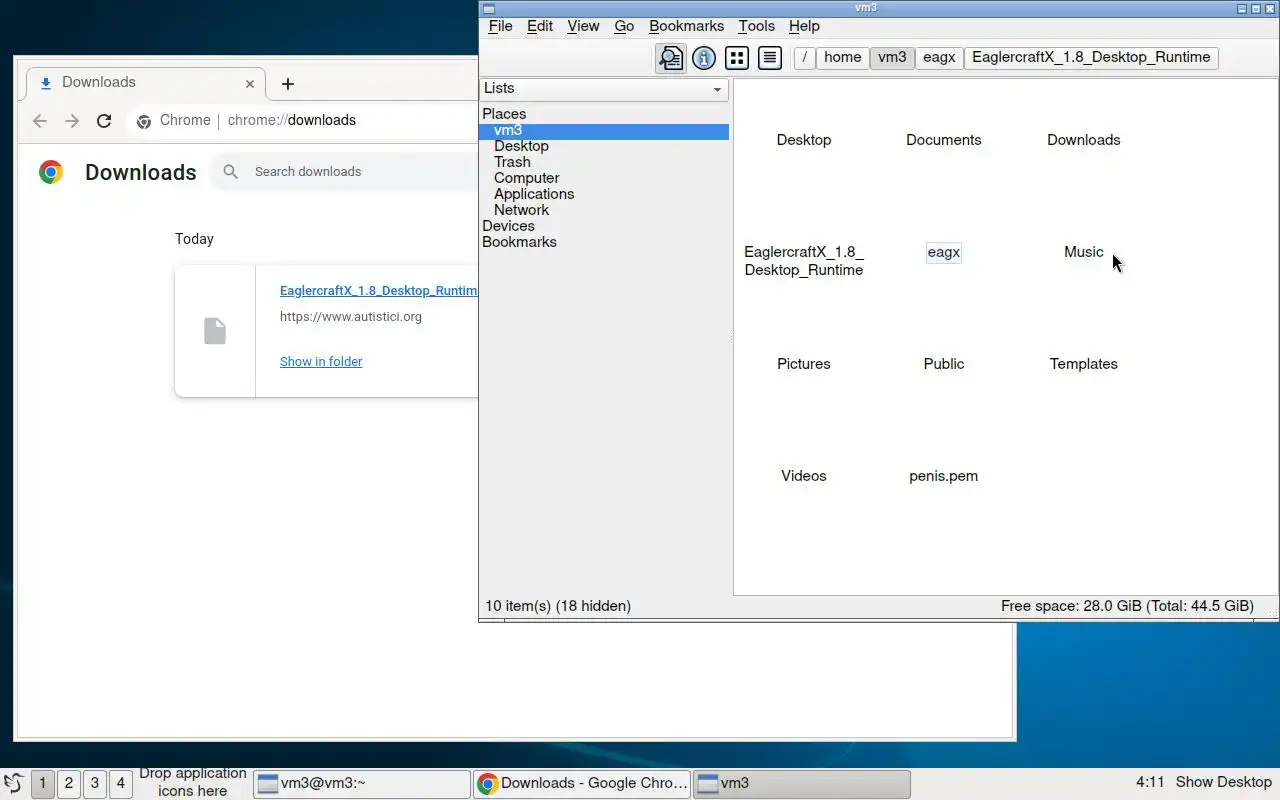Close the Chrome Downloads tab
Screen dimensions: 1280x800
point(250,84)
